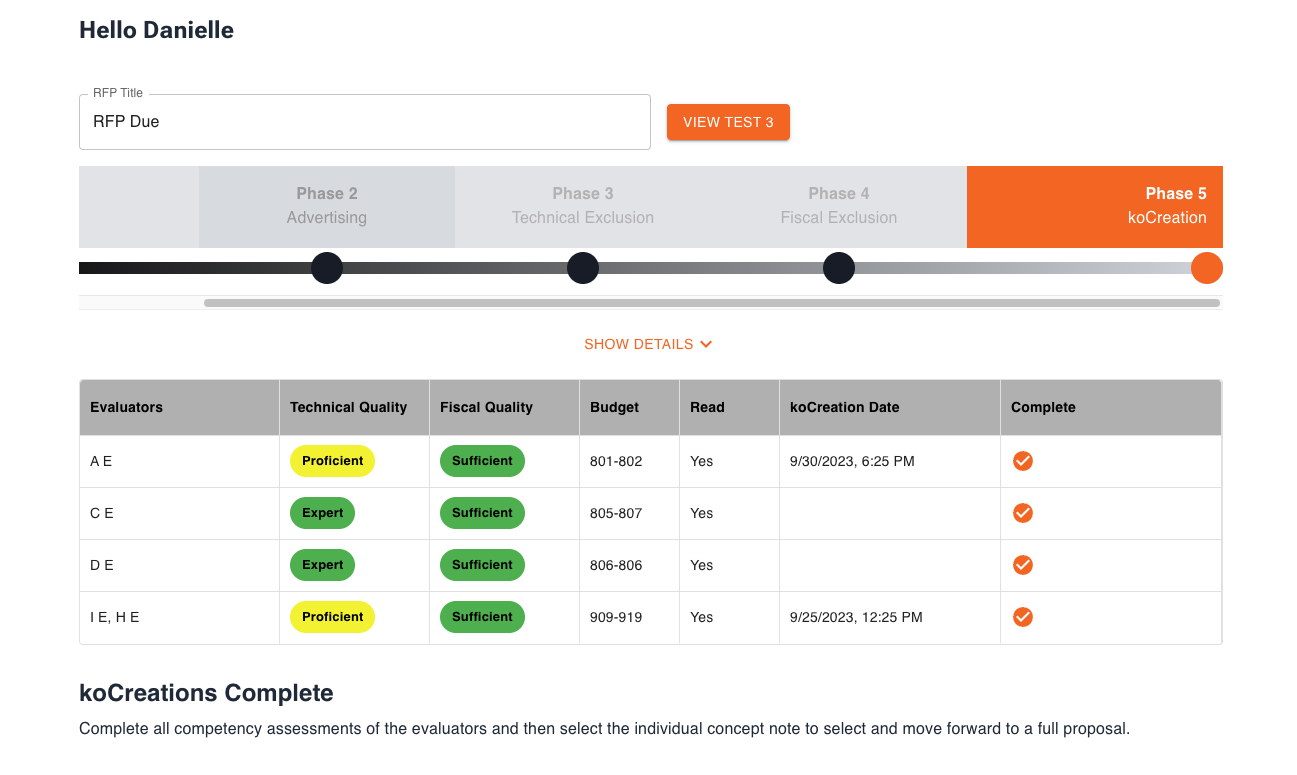Screen dimensions: 1297x775
Task: Click the complete checkmark for I E, H E
Action: click(1022, 617)
